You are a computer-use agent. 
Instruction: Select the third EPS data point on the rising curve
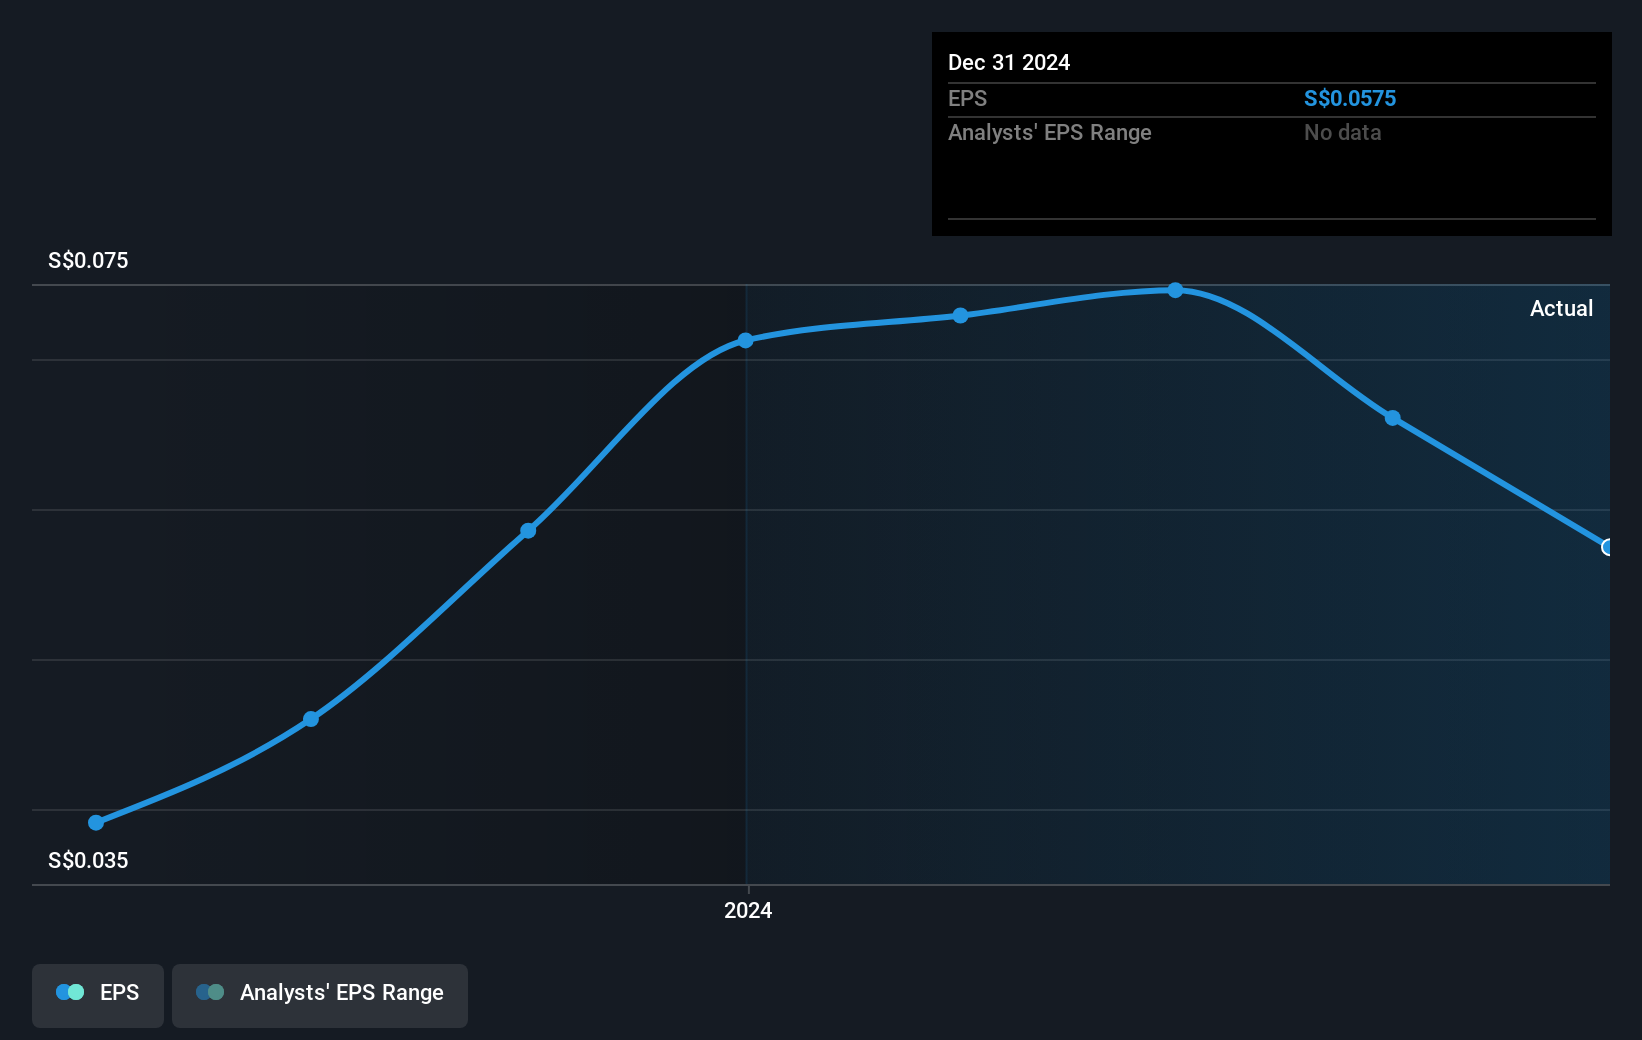click(x=528, y=530)
